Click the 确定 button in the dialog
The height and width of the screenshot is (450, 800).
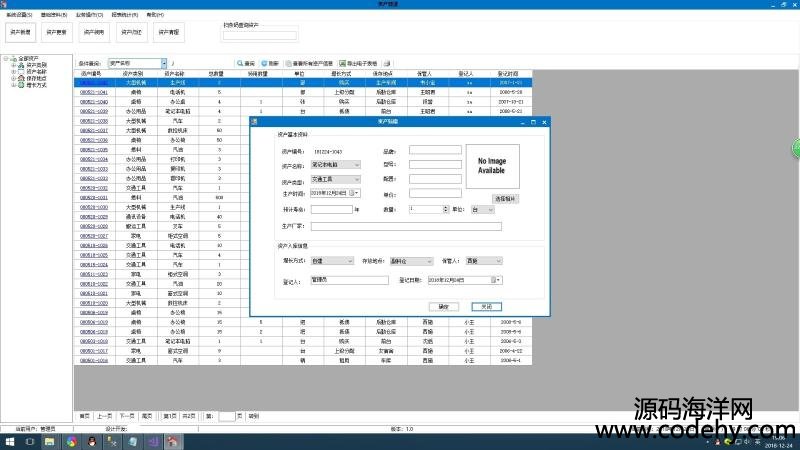tap(443, 307)
